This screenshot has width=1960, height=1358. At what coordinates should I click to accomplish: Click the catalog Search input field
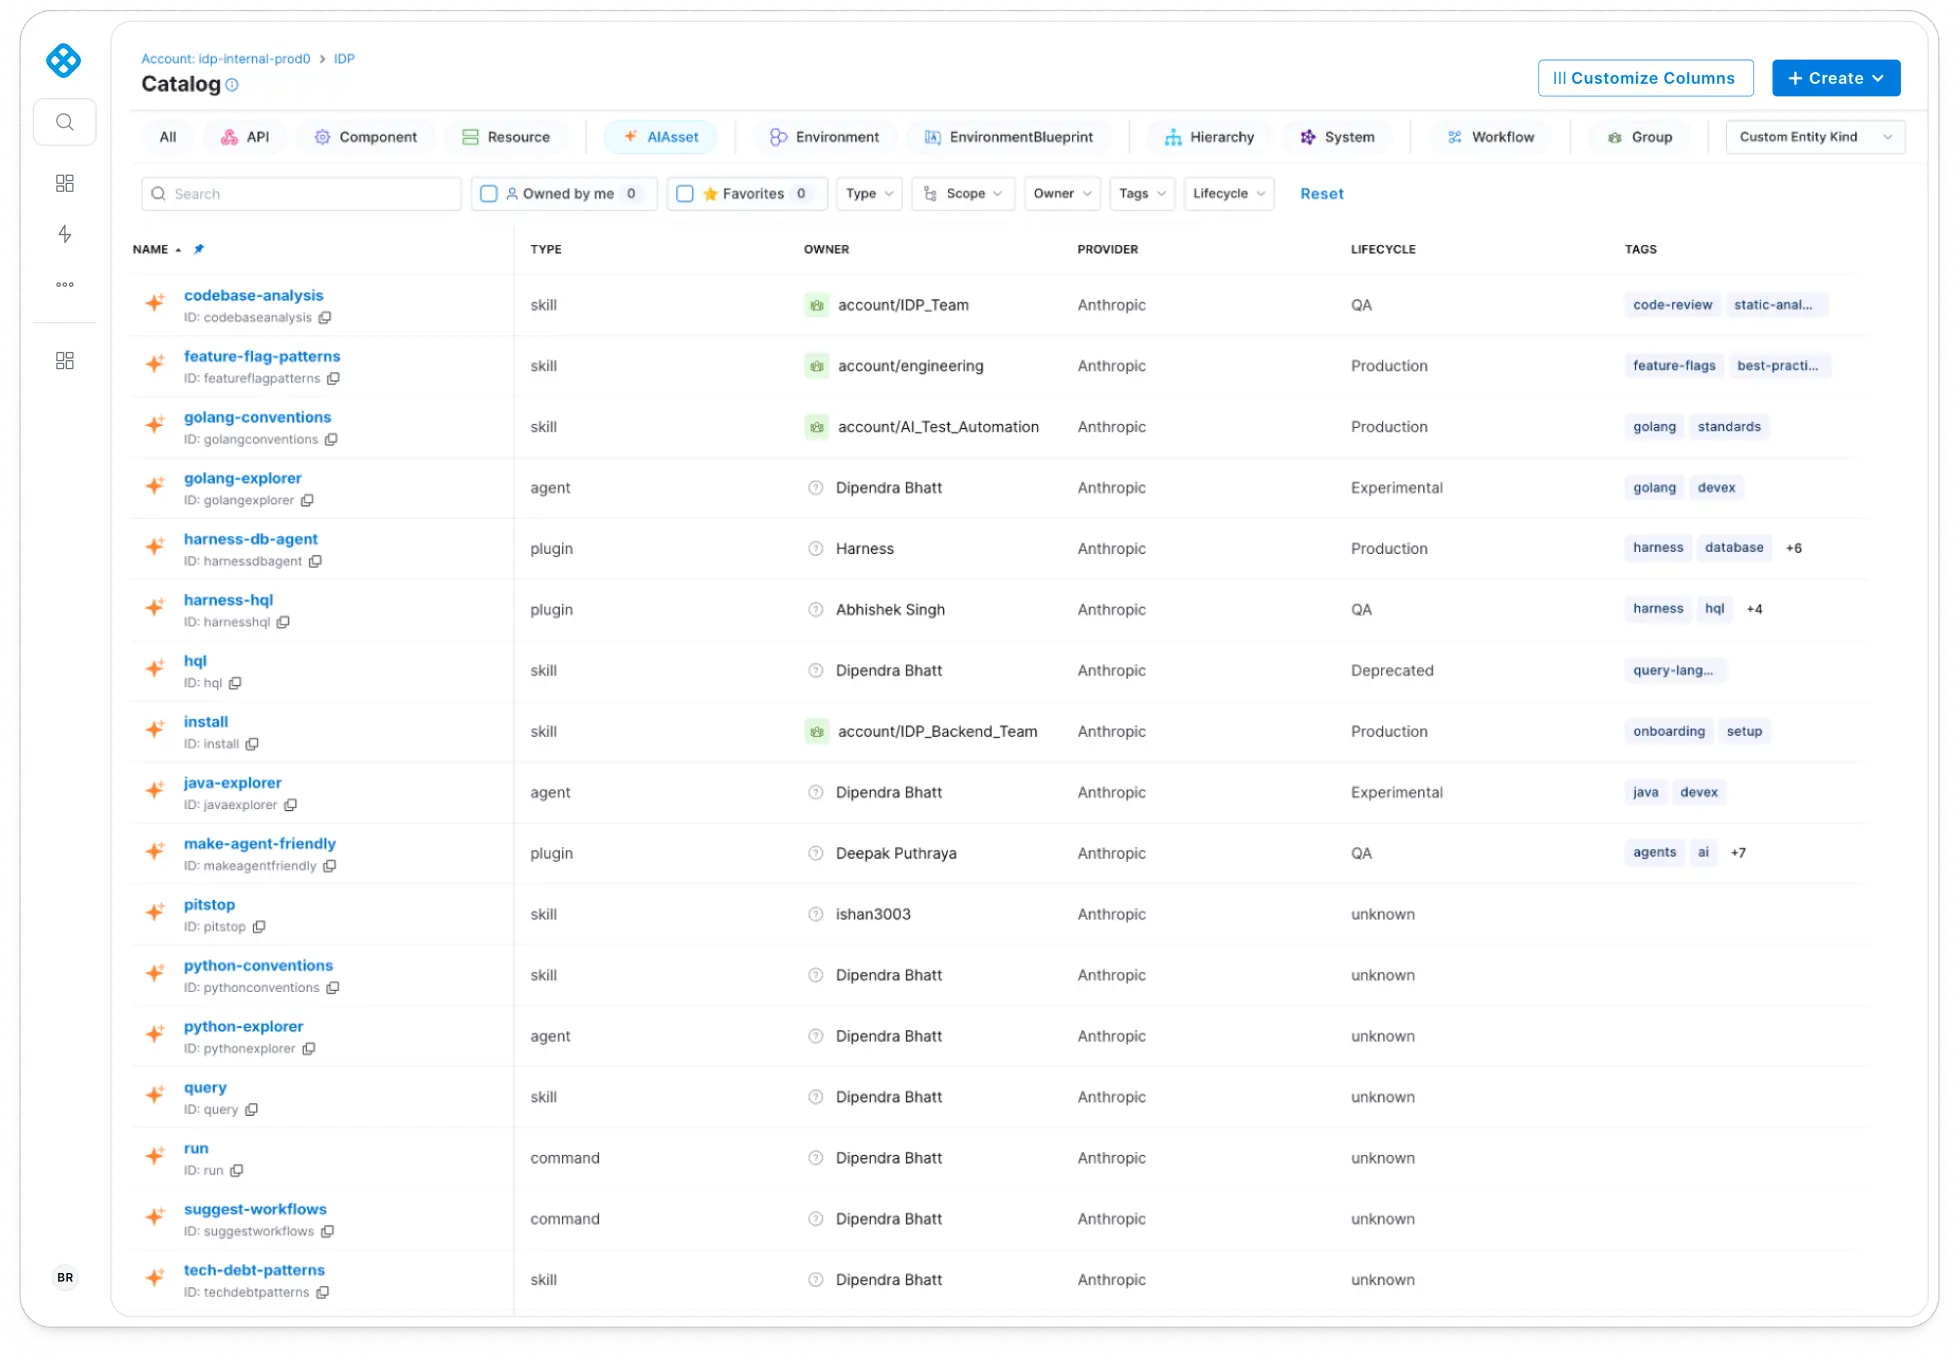click(x=301, y=194)
